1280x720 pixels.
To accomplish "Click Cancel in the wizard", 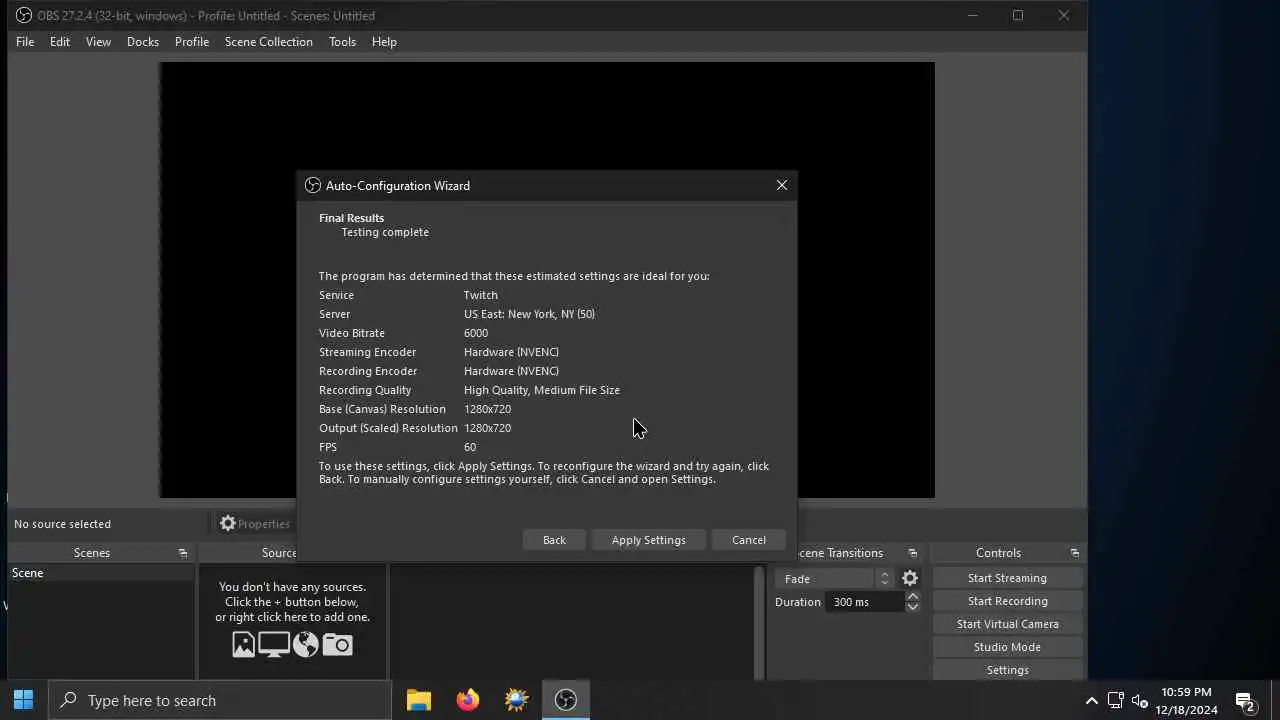I will point(749,540).
